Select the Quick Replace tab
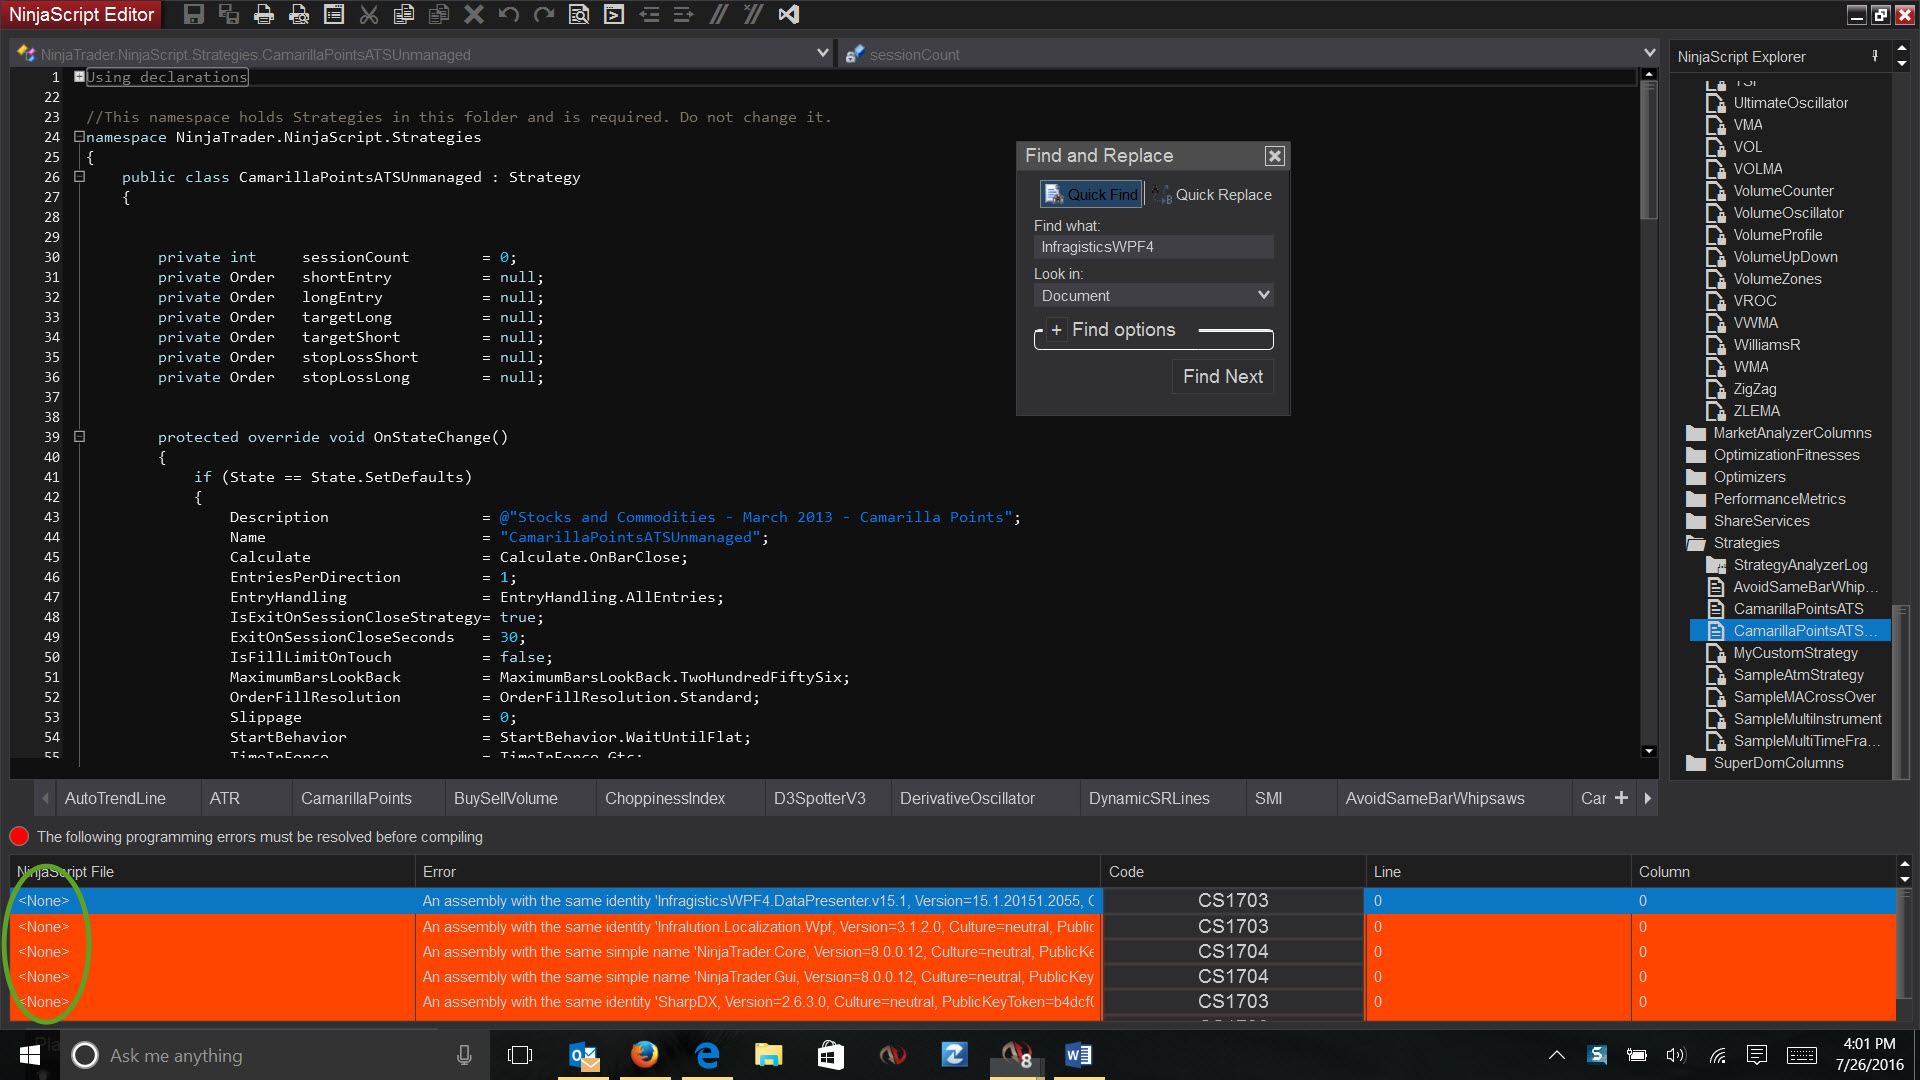The height and width of the screenshot is (1080, 1920). (1212, 195)
